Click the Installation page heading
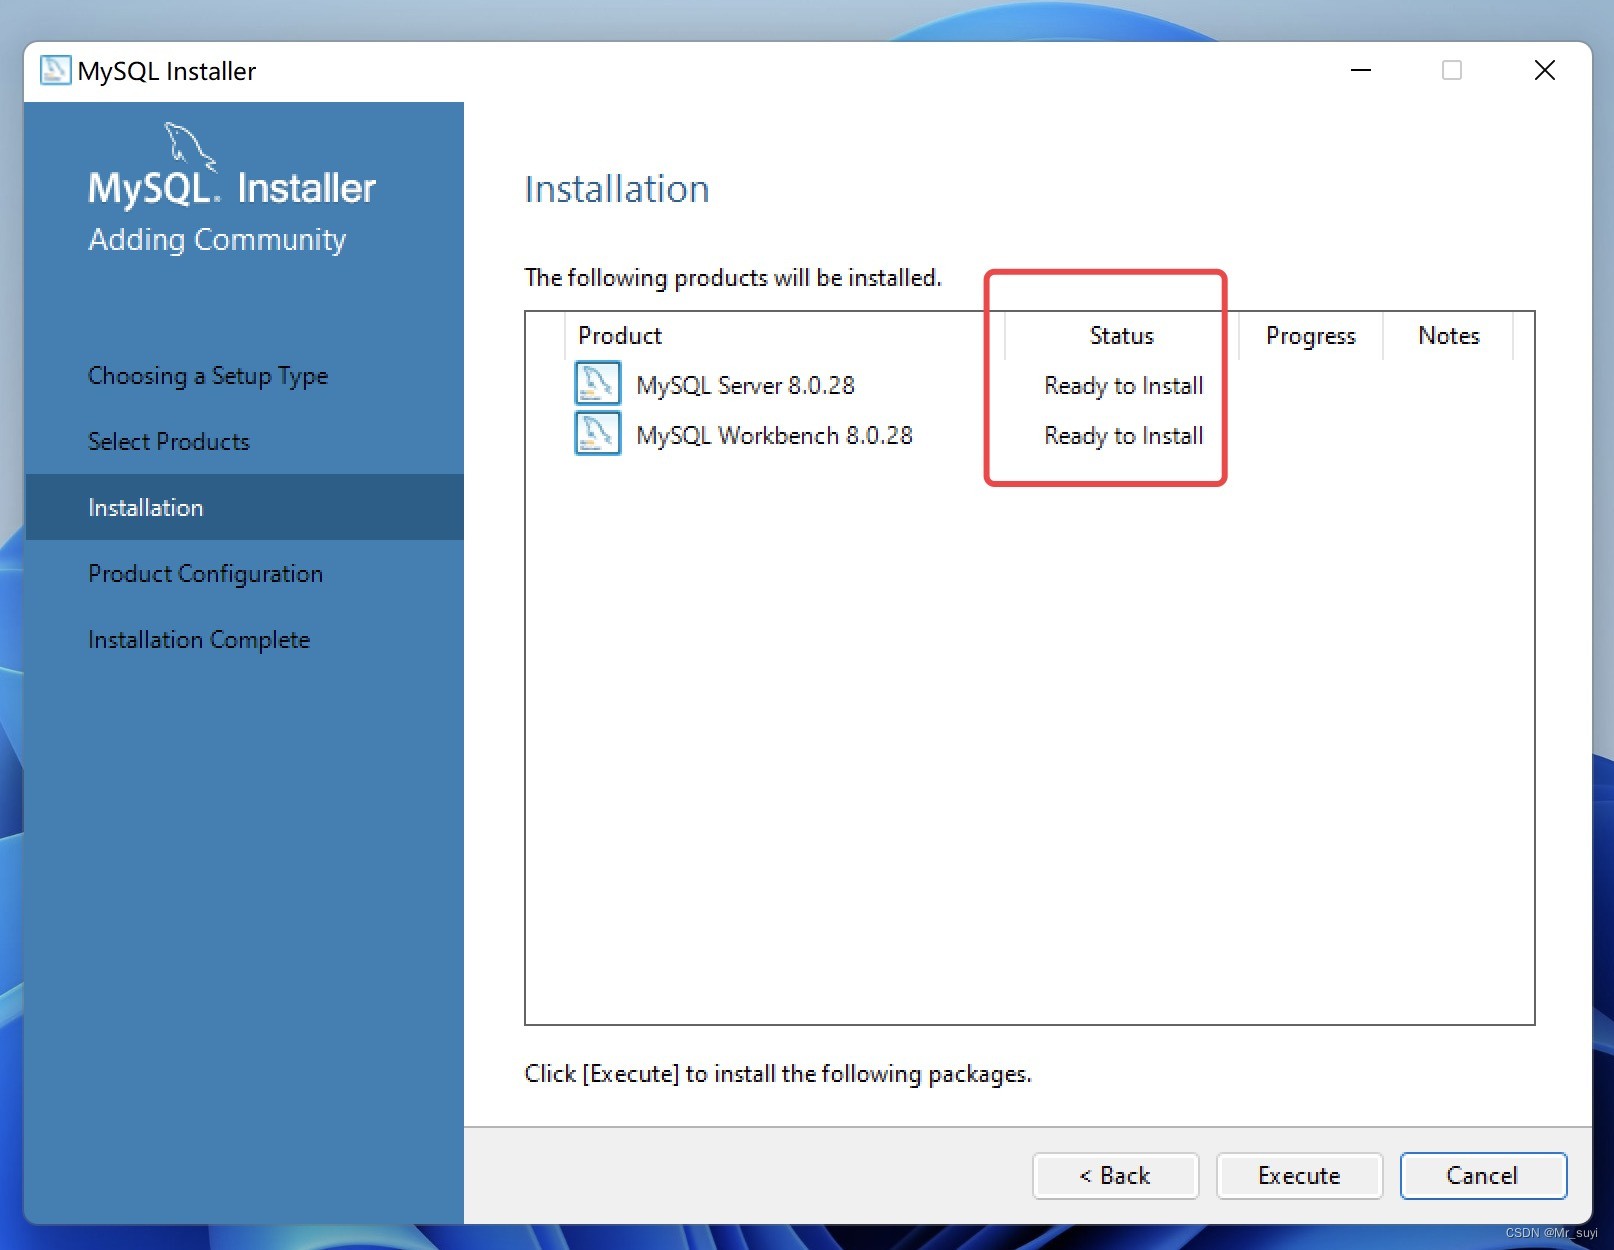This screenshot has width=1614, height=1250. coord(617,189)
